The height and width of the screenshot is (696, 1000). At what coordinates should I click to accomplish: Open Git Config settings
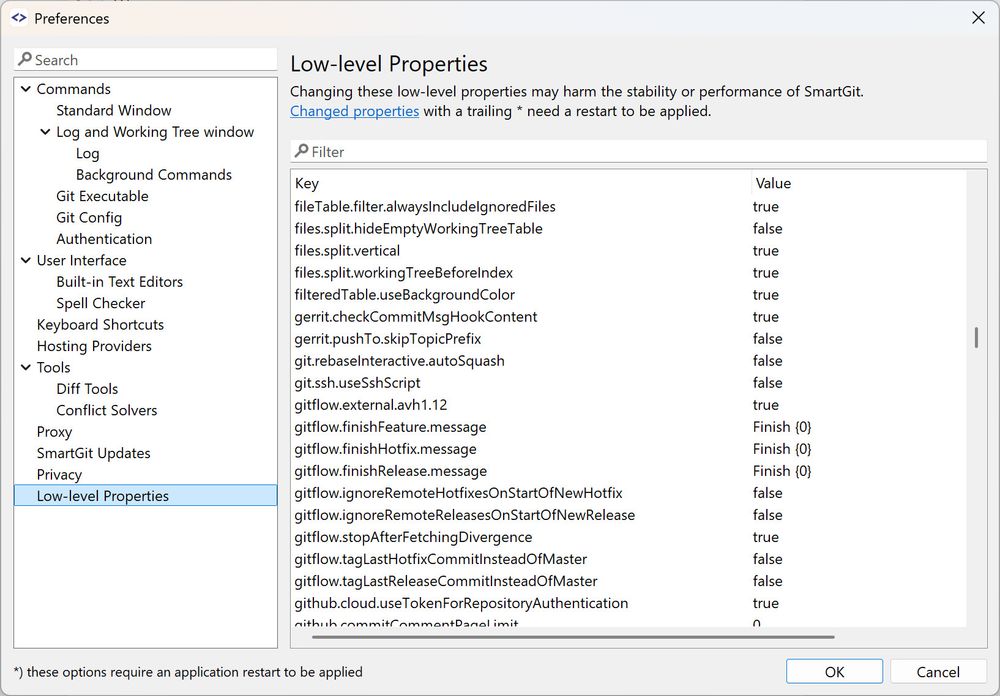(x=89, y=218)
